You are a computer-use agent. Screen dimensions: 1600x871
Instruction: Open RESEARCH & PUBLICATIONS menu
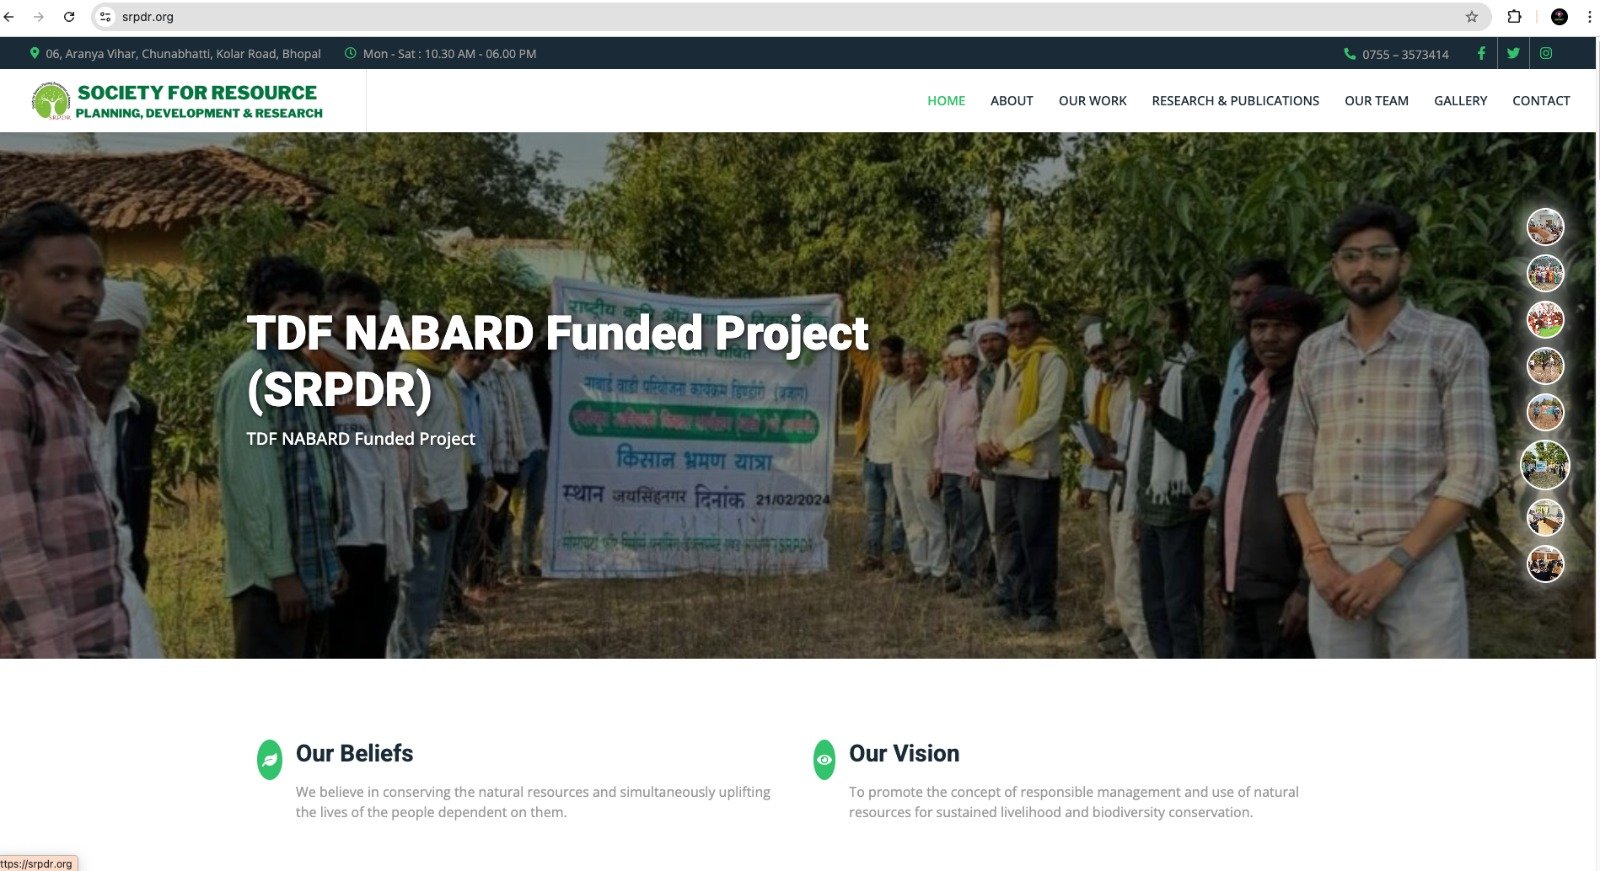1235,101
